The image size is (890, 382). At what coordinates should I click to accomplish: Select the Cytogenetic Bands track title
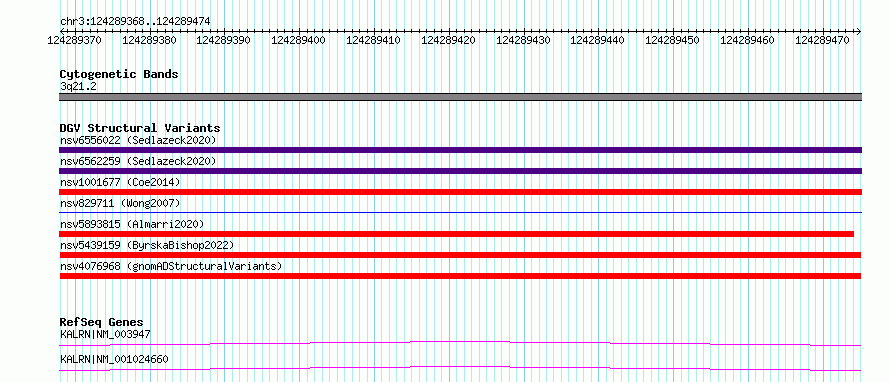tap(119, 74)
